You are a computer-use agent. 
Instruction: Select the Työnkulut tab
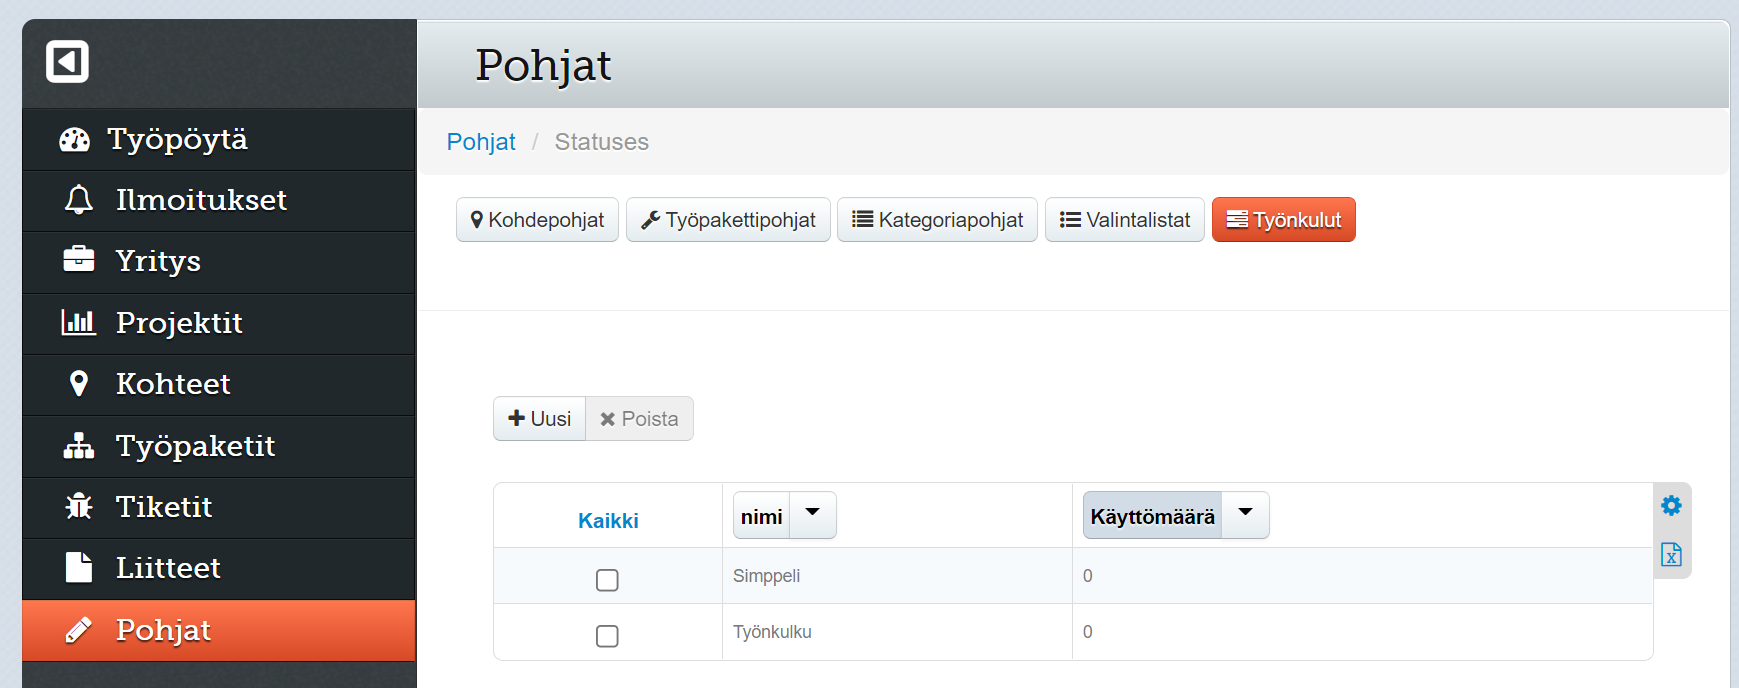(x=1284, y=220)
